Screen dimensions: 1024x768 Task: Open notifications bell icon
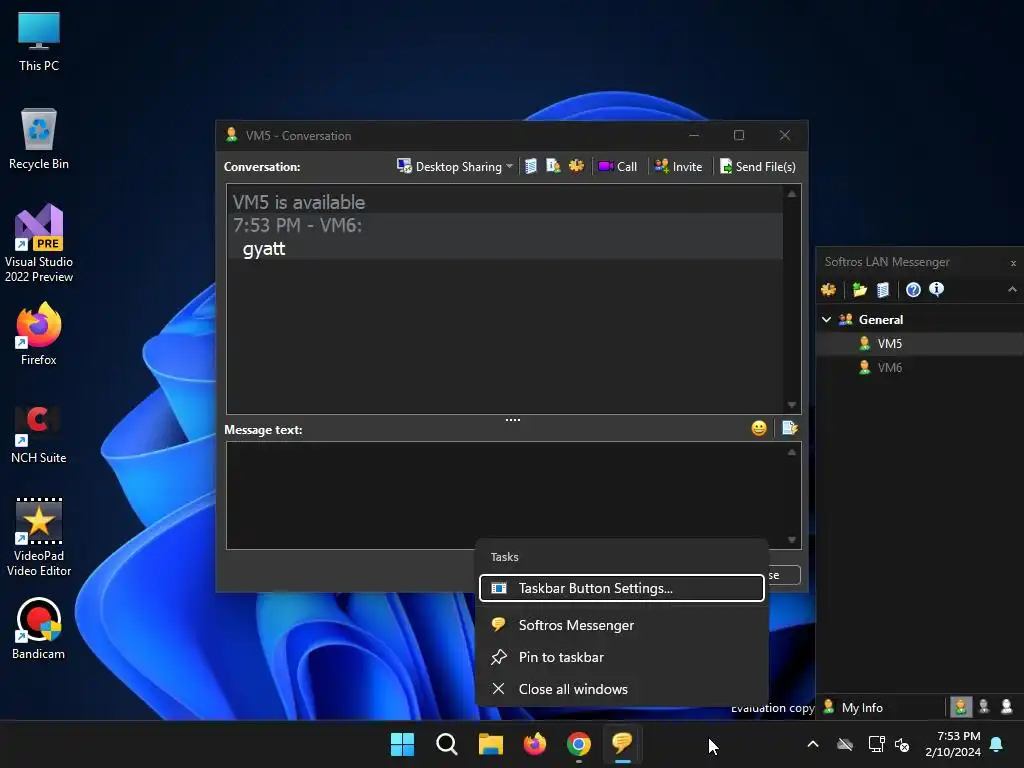click(x=997, y=744)
